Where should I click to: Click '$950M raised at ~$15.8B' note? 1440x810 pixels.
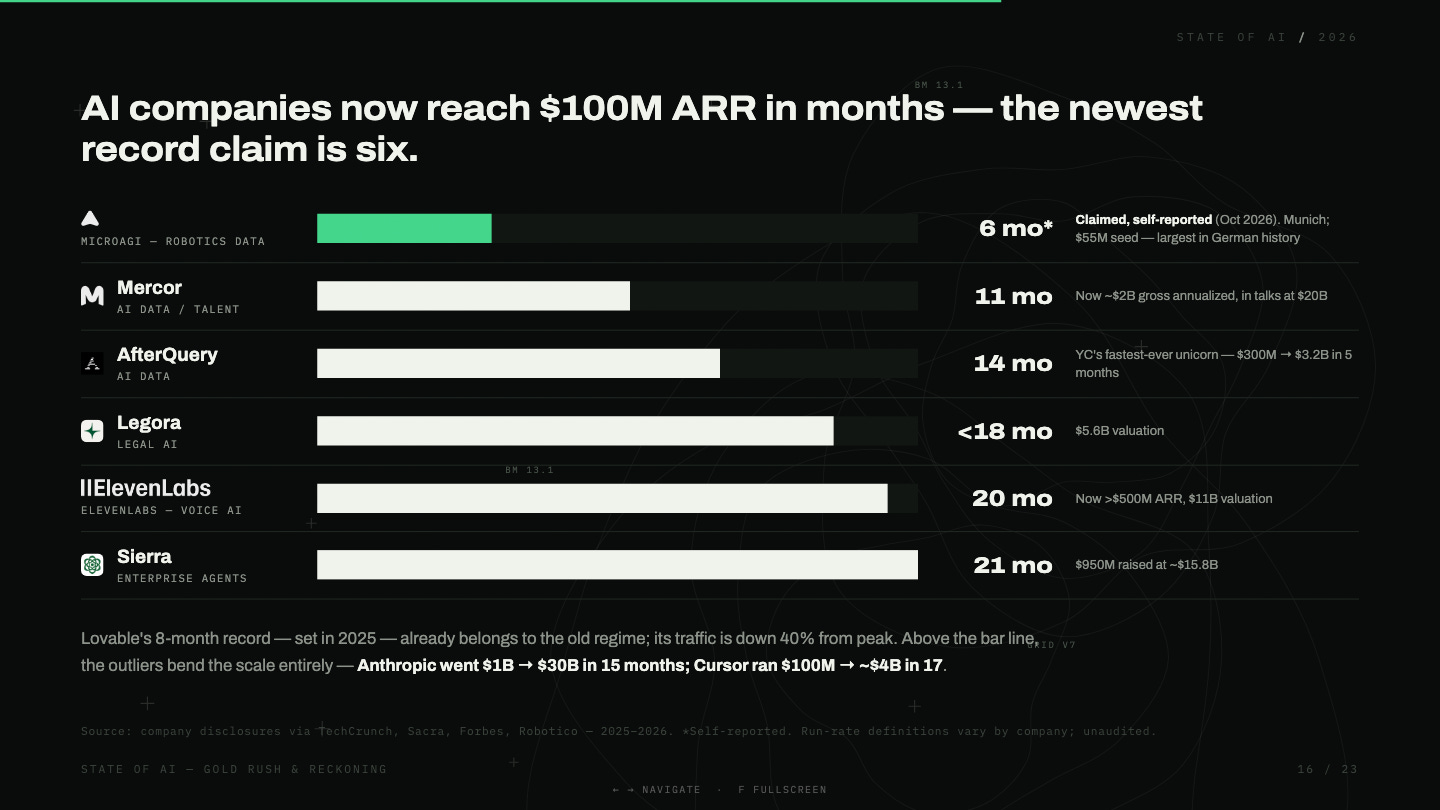(1147, 565)
